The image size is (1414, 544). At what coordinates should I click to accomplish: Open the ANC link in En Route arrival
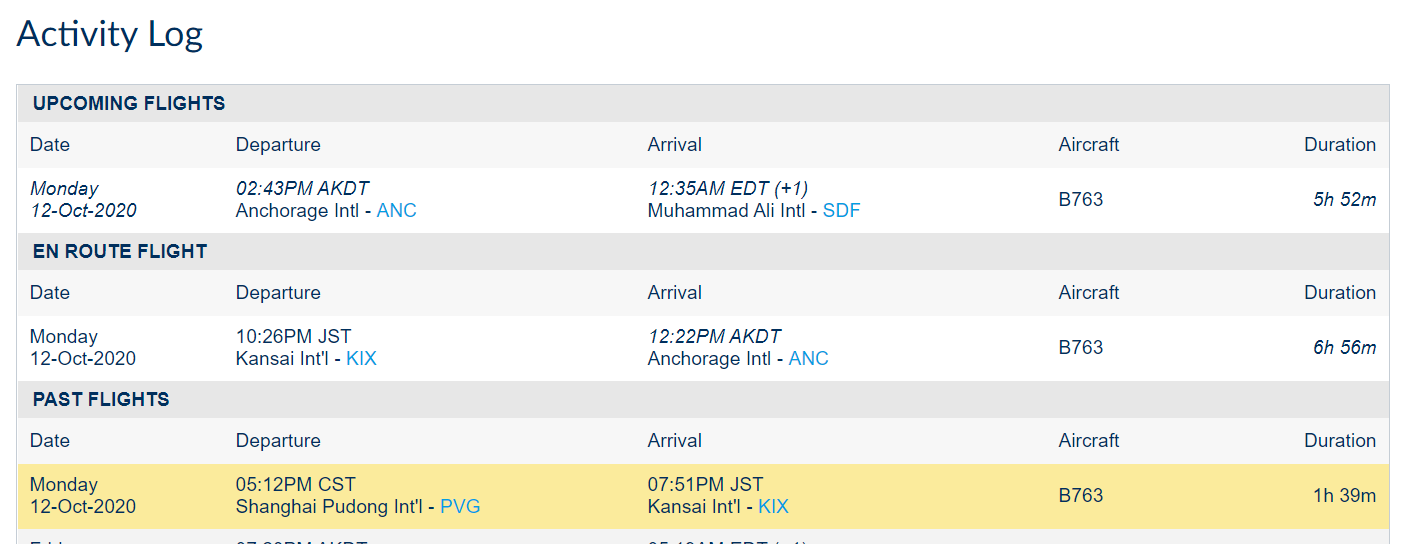tap(809, 359)
